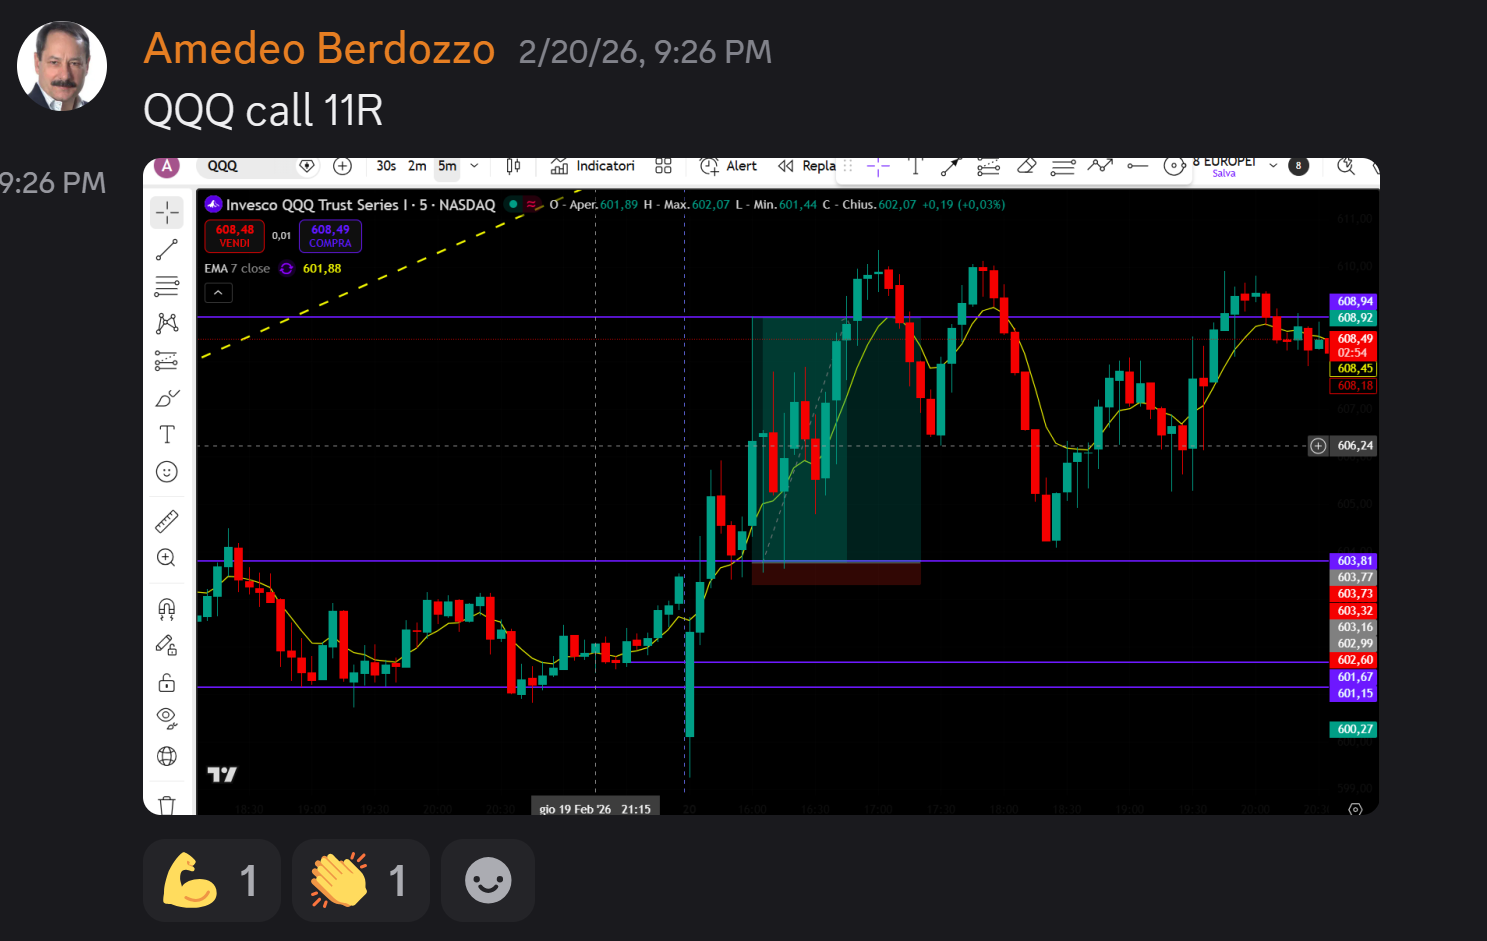The width and height of the screenshot is (1487, 941).
Task: Open chart settings gear at bottom right
Action: 1355,809
